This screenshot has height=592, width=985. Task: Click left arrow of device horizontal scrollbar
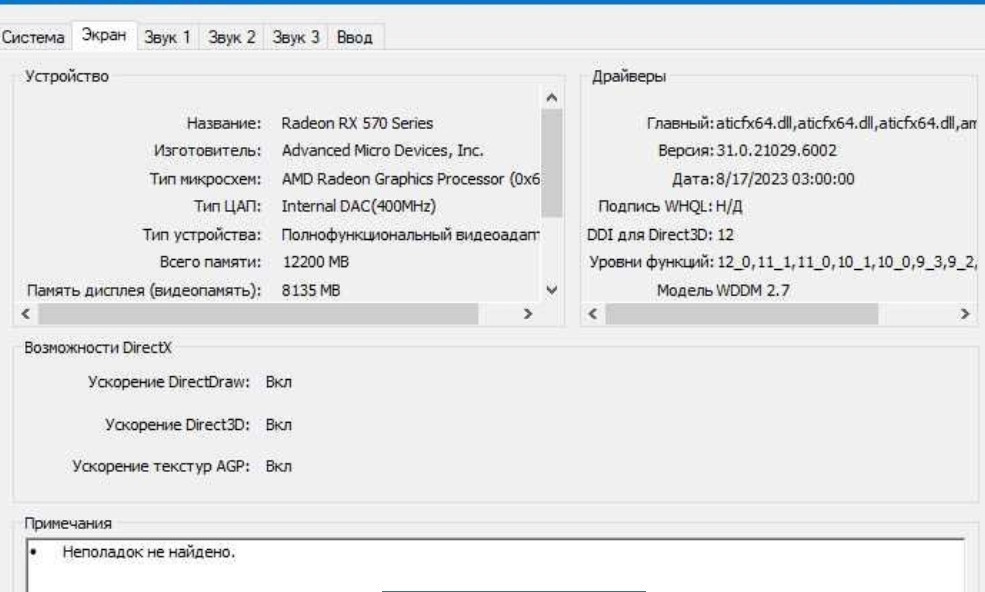(x=24, y=314)
